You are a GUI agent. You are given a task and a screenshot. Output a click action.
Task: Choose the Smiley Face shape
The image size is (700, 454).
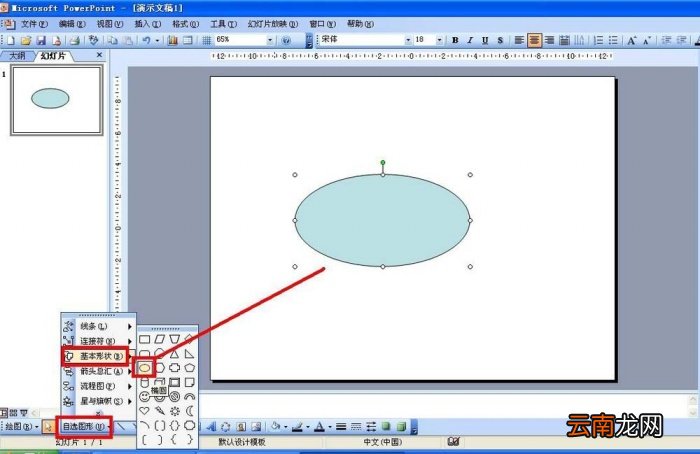144,396
